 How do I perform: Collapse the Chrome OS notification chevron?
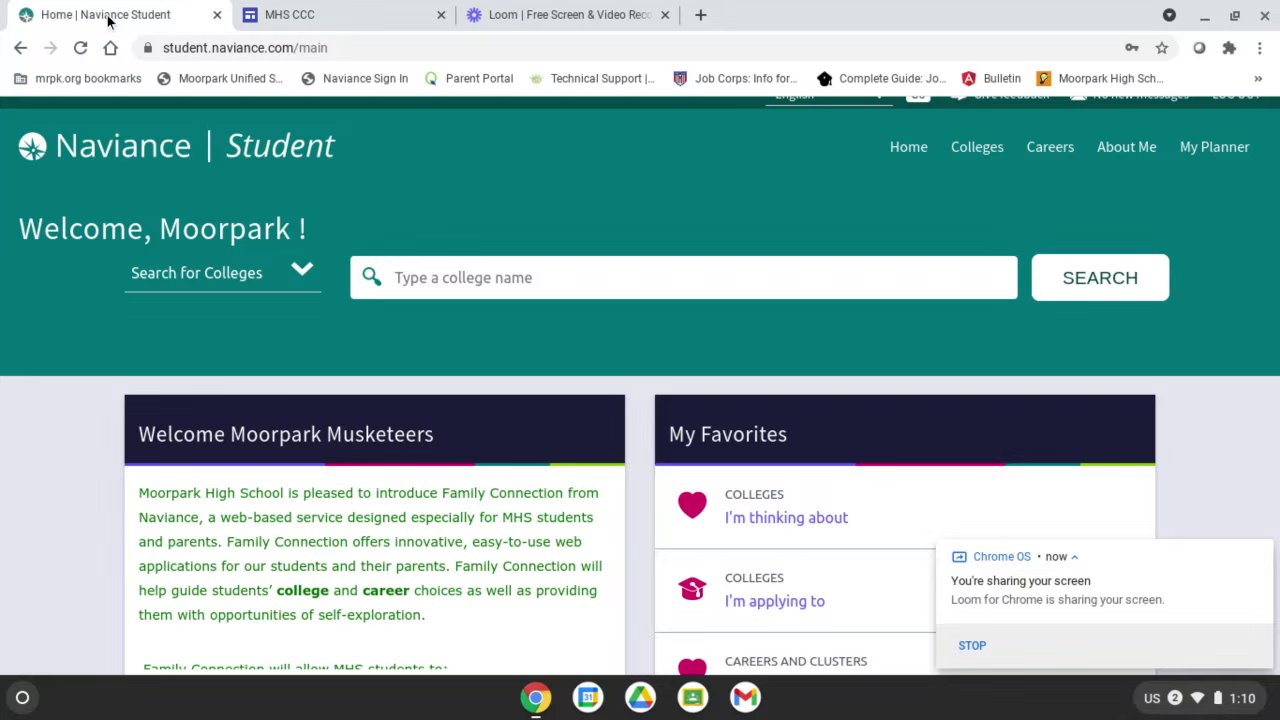[1075, 557]
